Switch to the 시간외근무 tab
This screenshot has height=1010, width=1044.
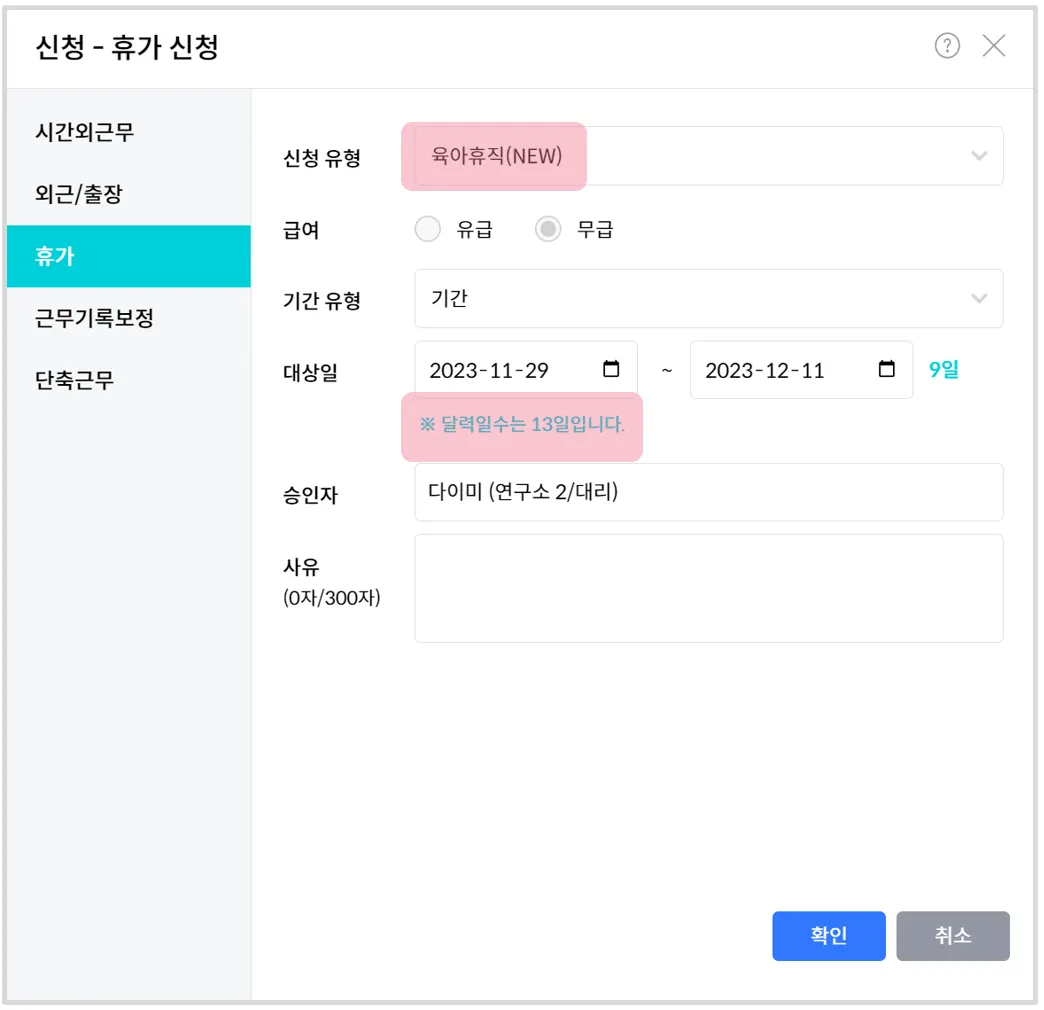(84, 131)
